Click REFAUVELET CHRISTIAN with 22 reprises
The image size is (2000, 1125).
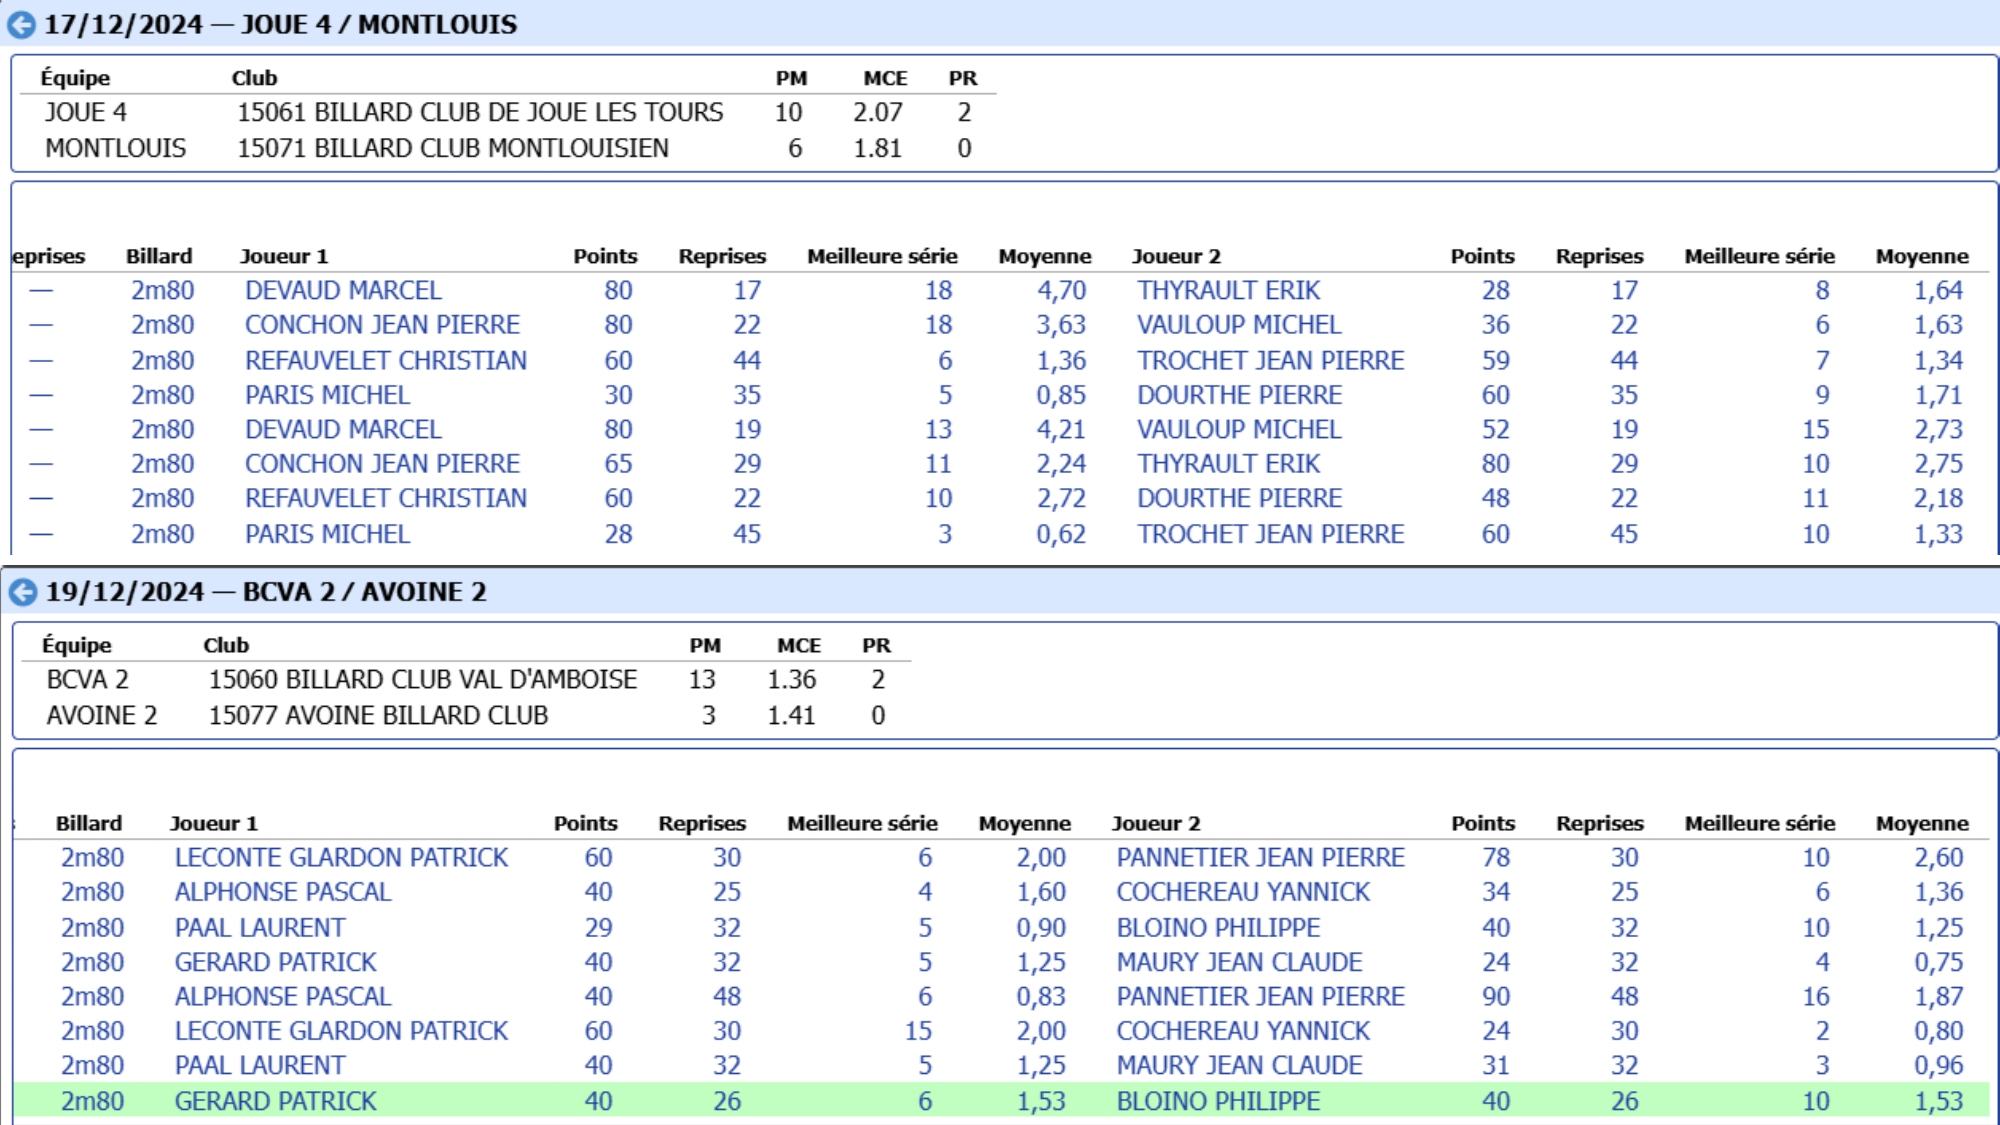coord(386,499)
